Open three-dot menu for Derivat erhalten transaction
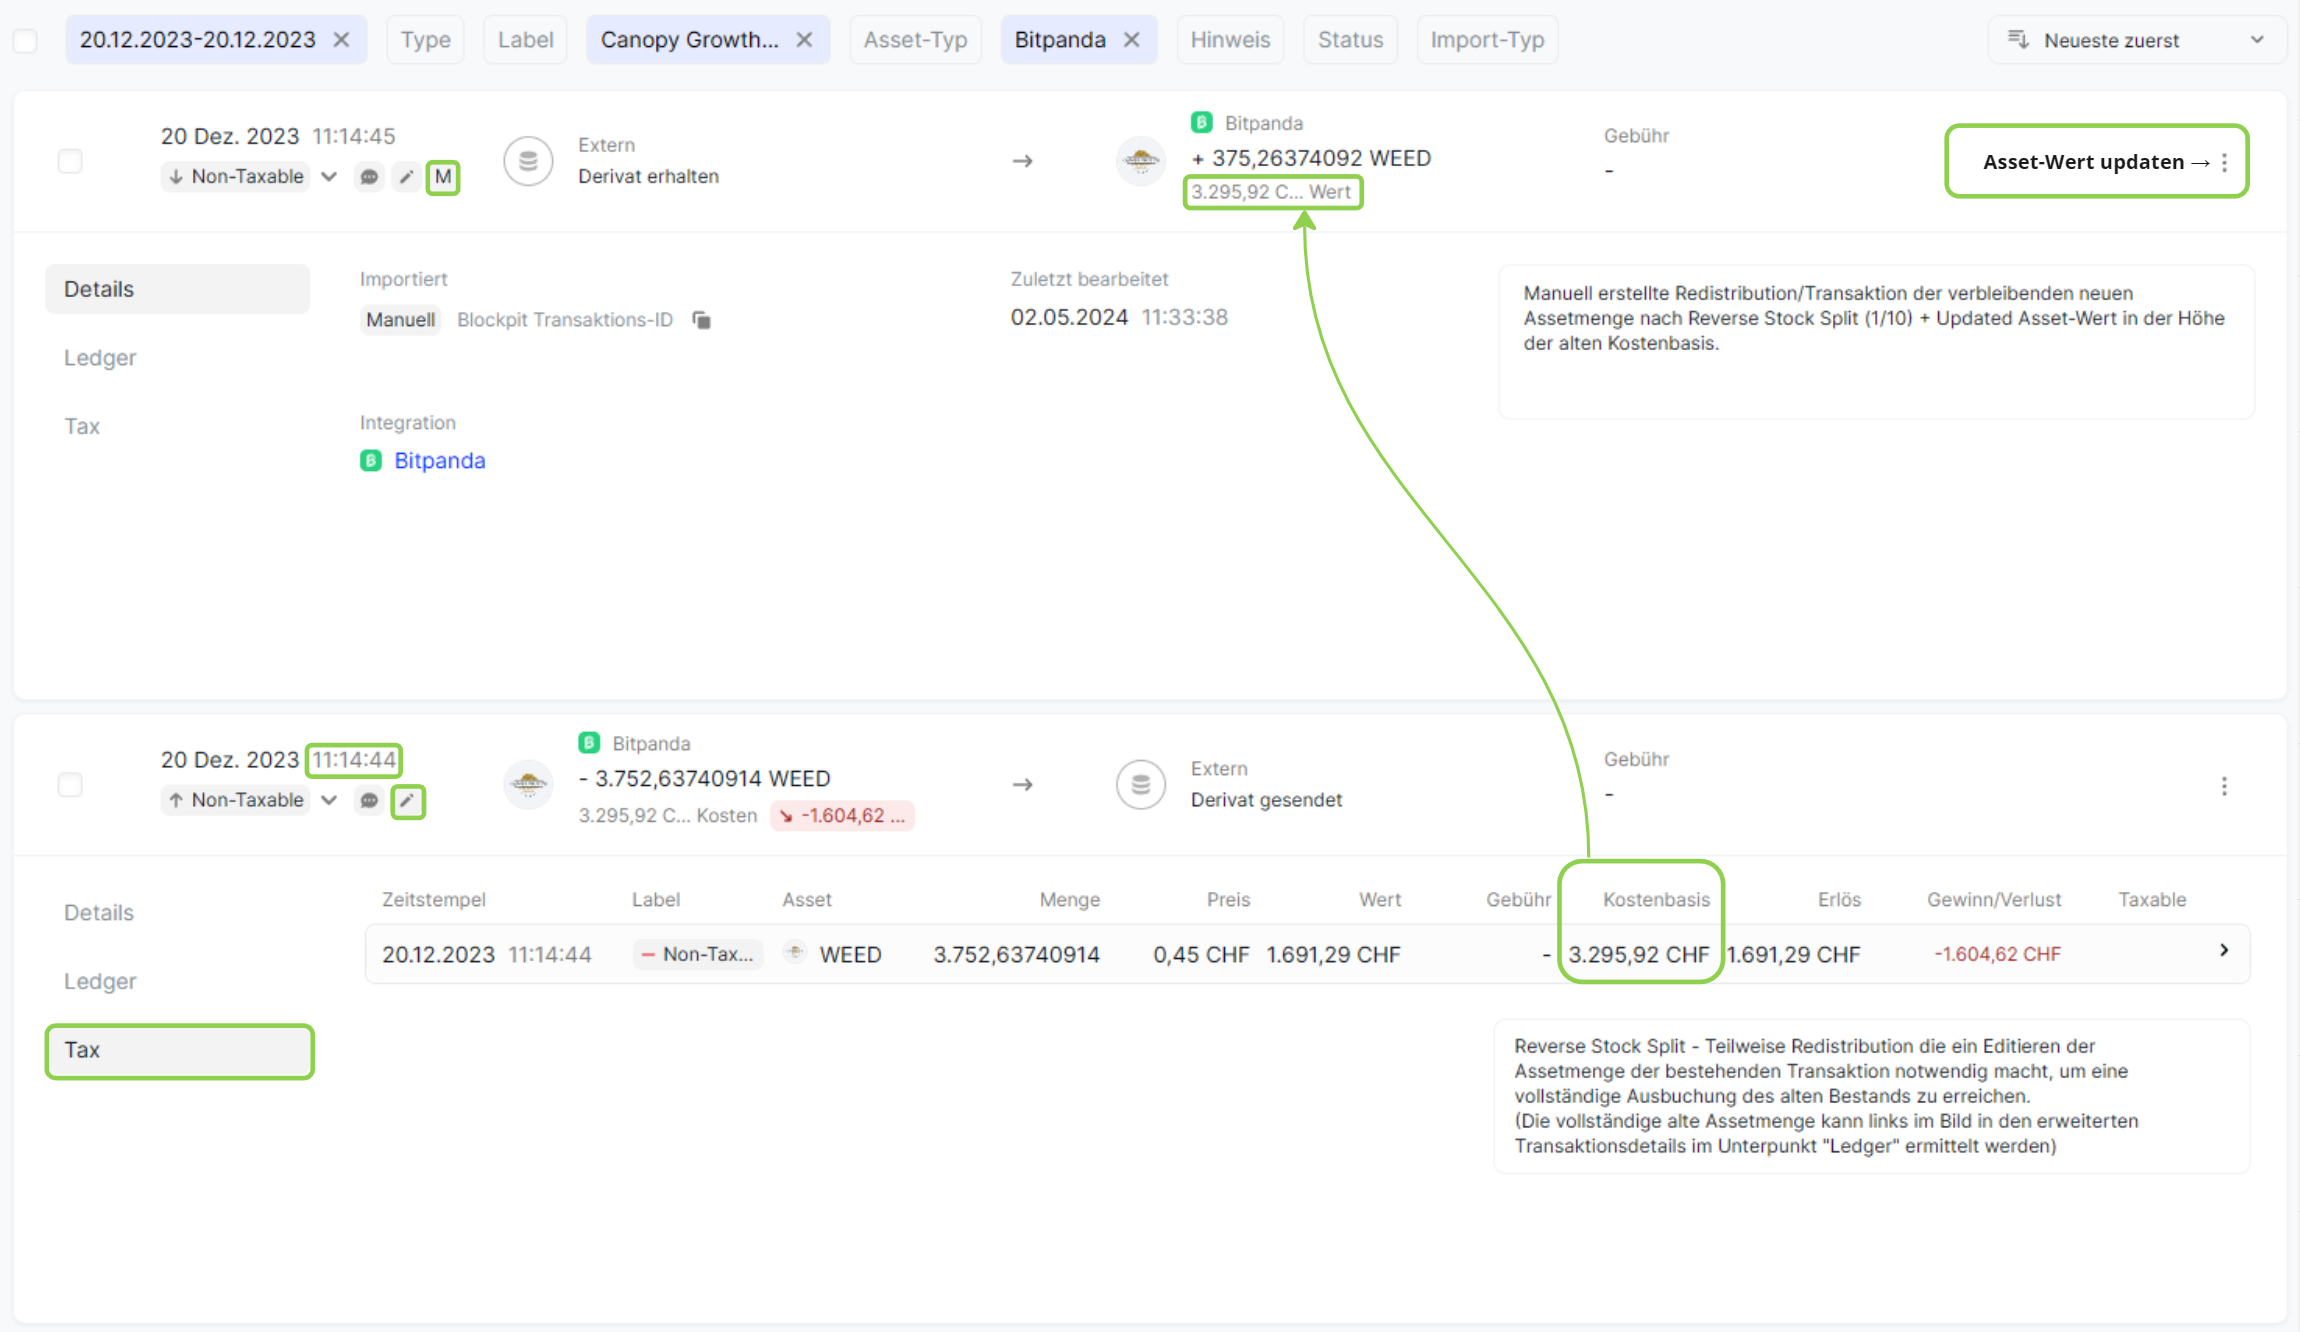 [2224, 162]
